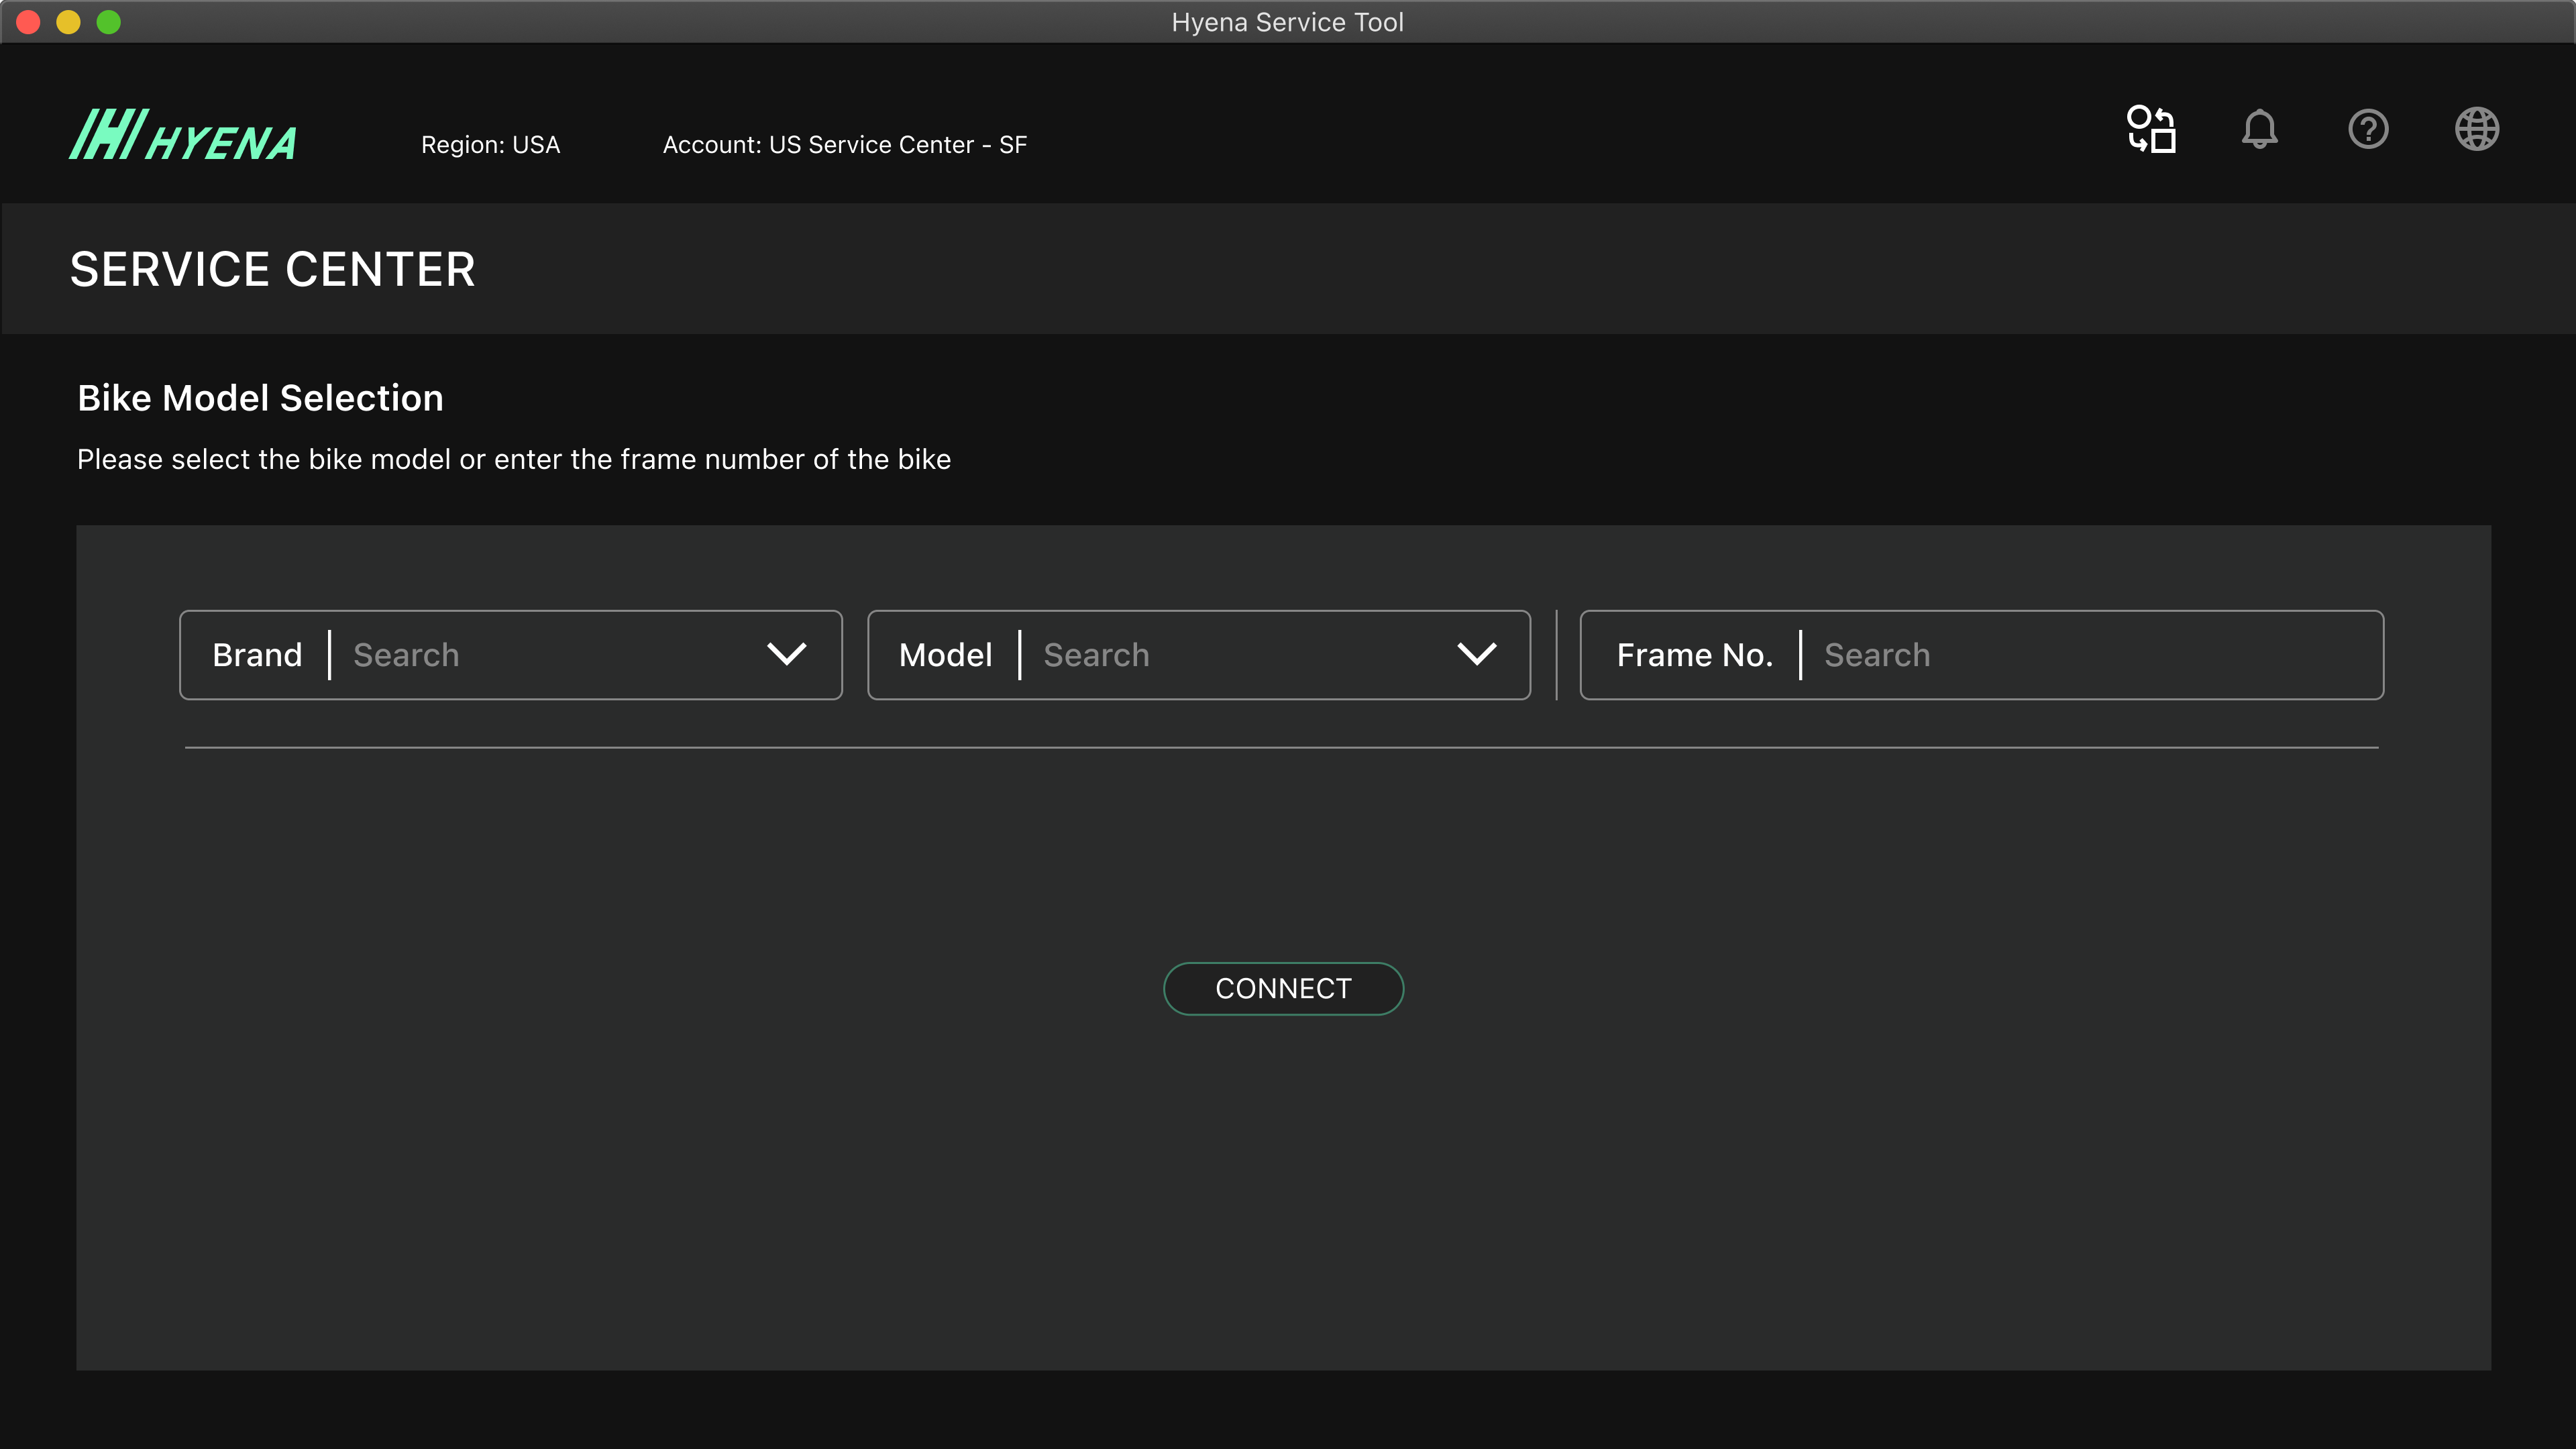Click the SERVICE CENTER heading
This screenshot has height=1449, width=2576.
[x=272, y=270]
